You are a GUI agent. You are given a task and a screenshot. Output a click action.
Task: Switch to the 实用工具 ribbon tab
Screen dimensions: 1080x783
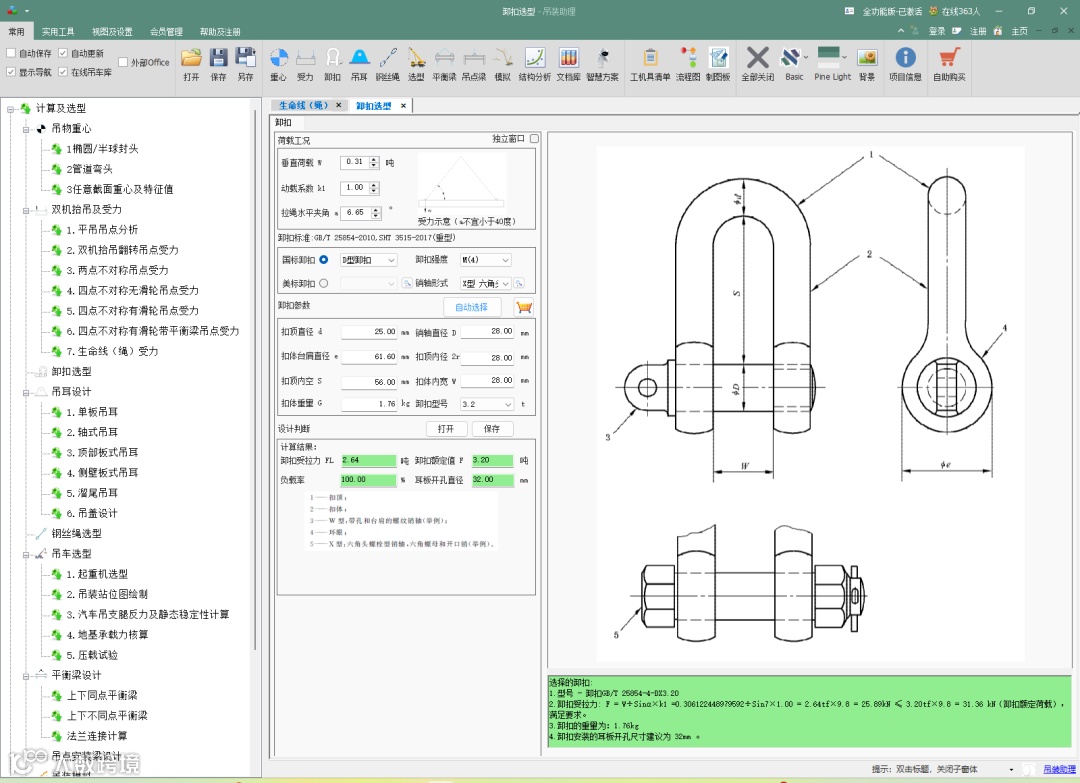(58, 32)
